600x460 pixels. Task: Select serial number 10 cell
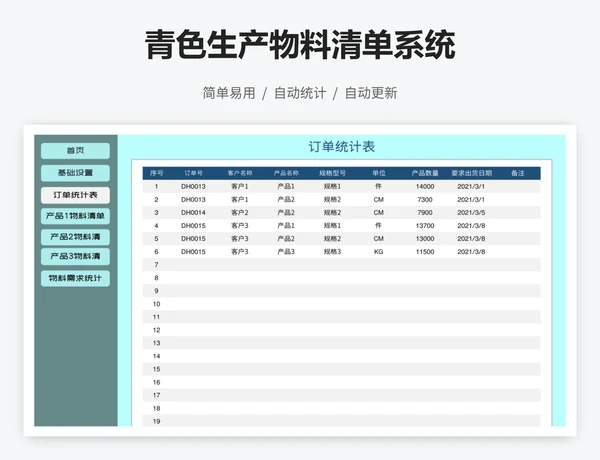(x=157, y=304)
